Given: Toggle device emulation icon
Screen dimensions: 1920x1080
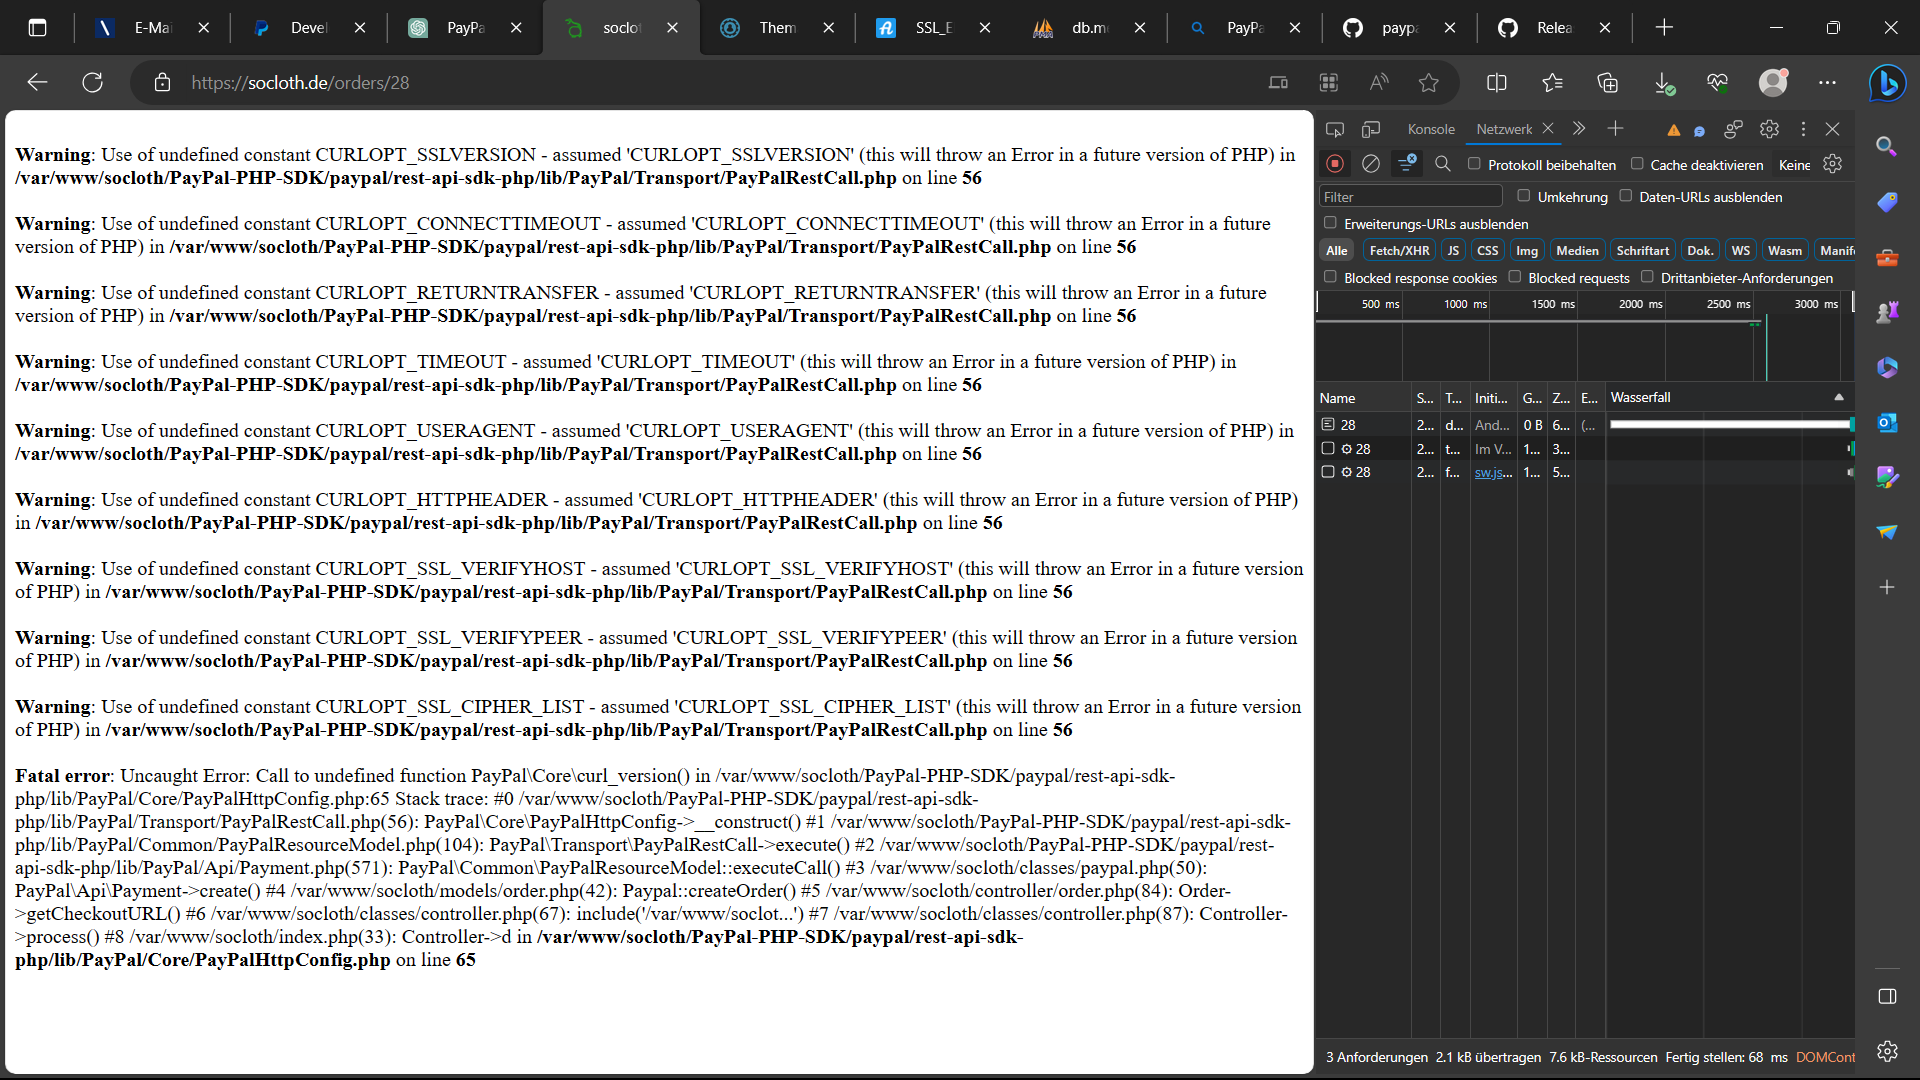Looking at the screenshot, I should pyautogui.click(x=1371, y=129).
